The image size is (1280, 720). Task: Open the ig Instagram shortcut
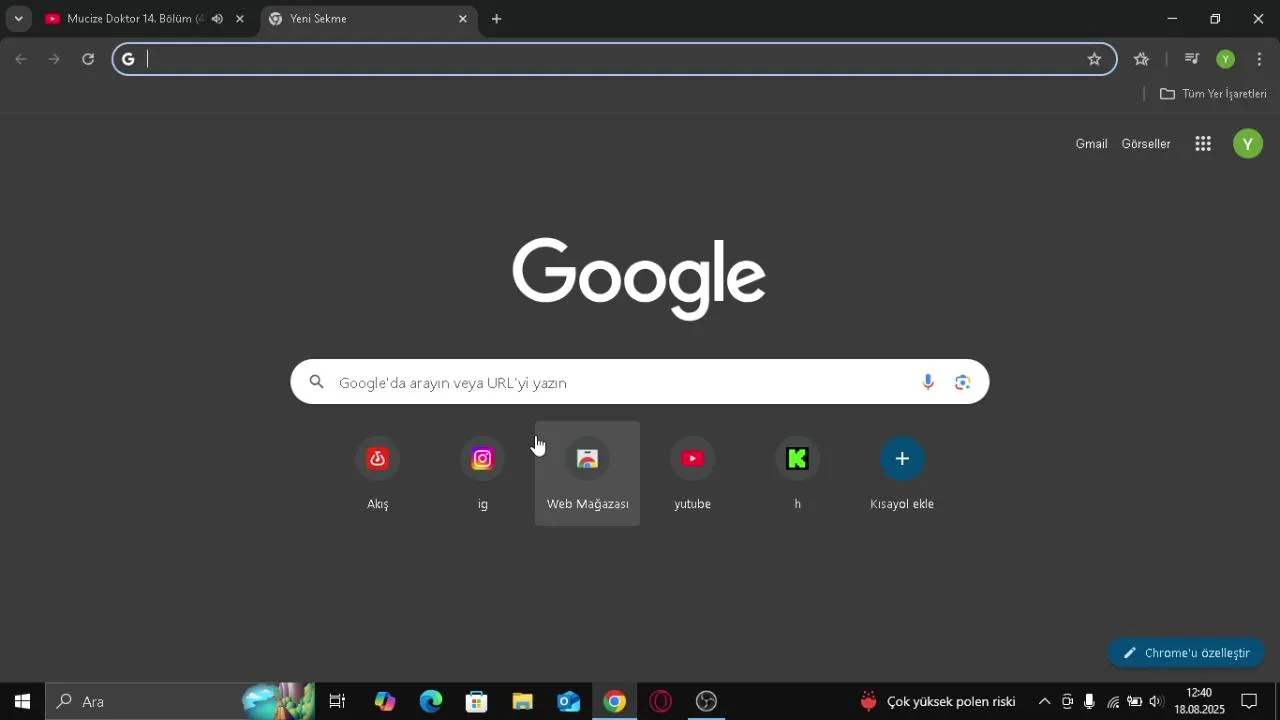483,474
